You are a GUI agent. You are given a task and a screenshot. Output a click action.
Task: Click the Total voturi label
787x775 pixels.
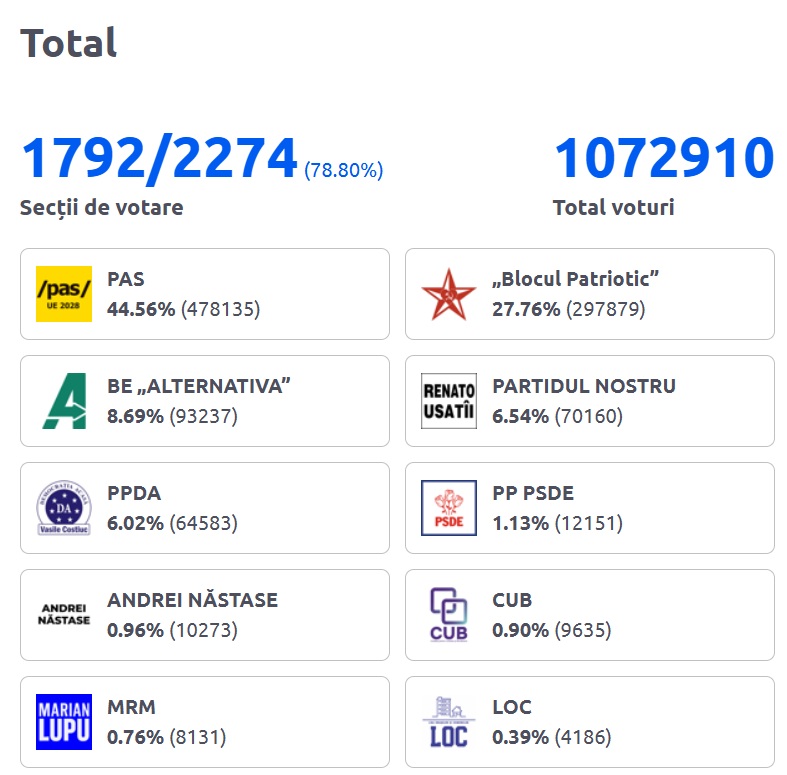coord(613,208)
